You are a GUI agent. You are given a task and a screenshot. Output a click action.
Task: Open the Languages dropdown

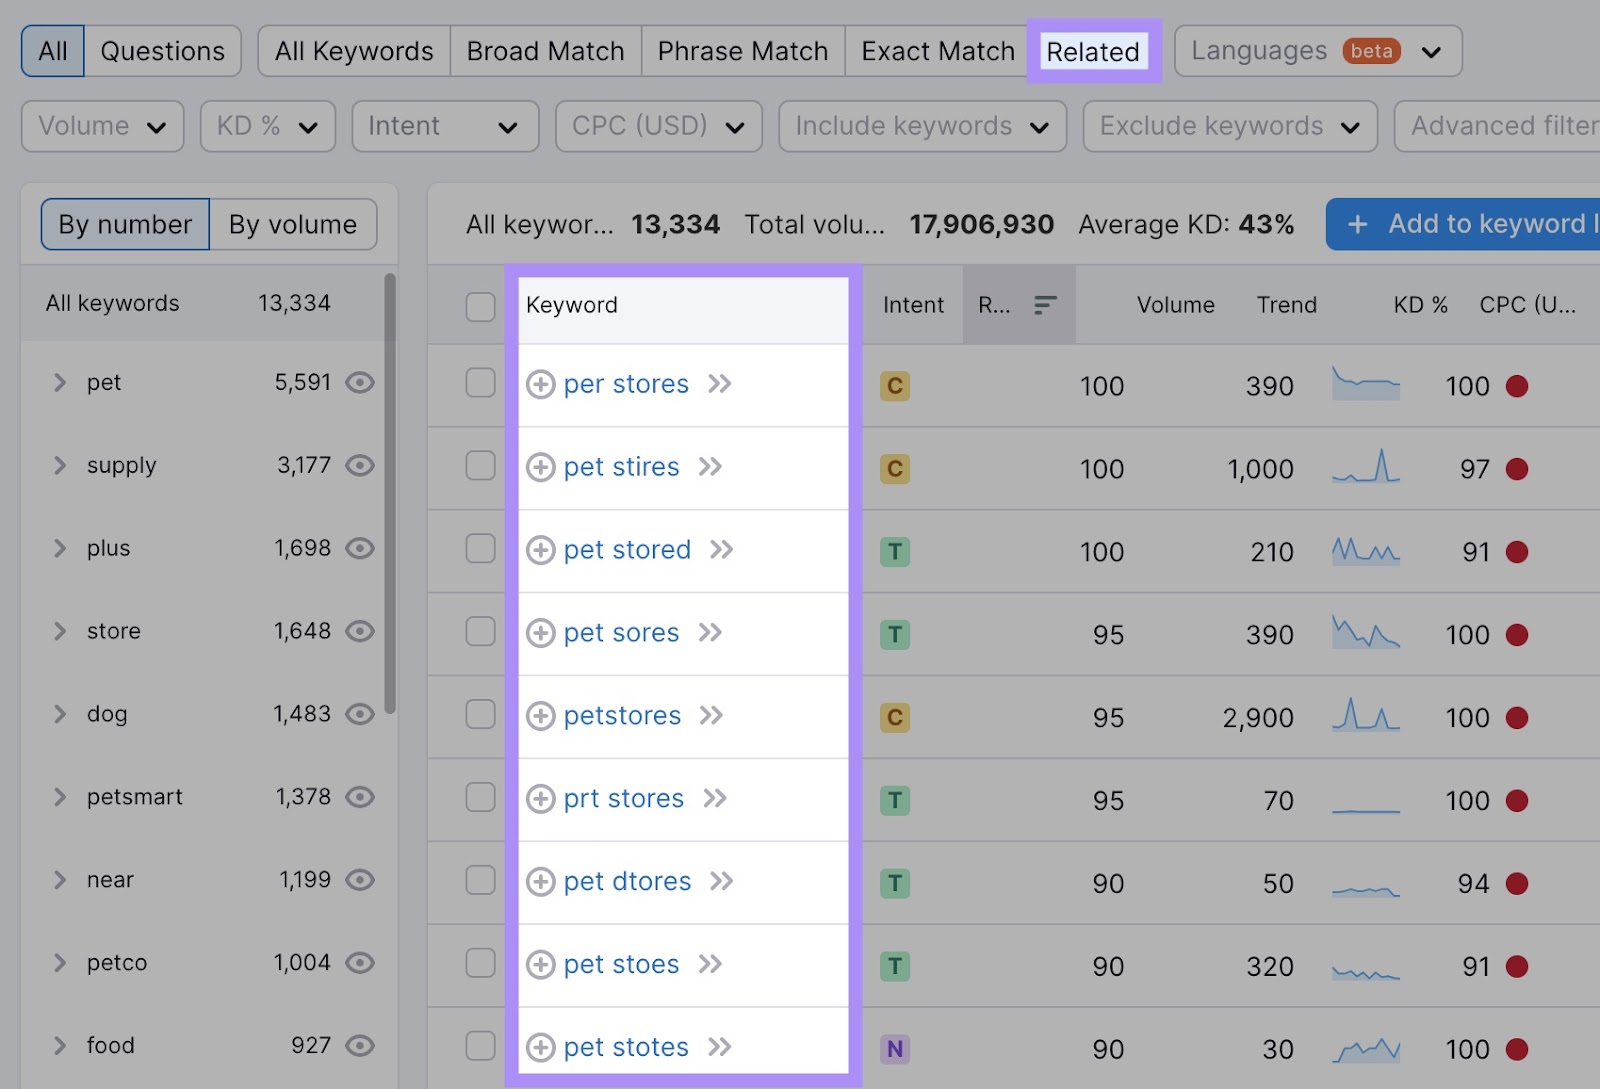[1316, 50]
